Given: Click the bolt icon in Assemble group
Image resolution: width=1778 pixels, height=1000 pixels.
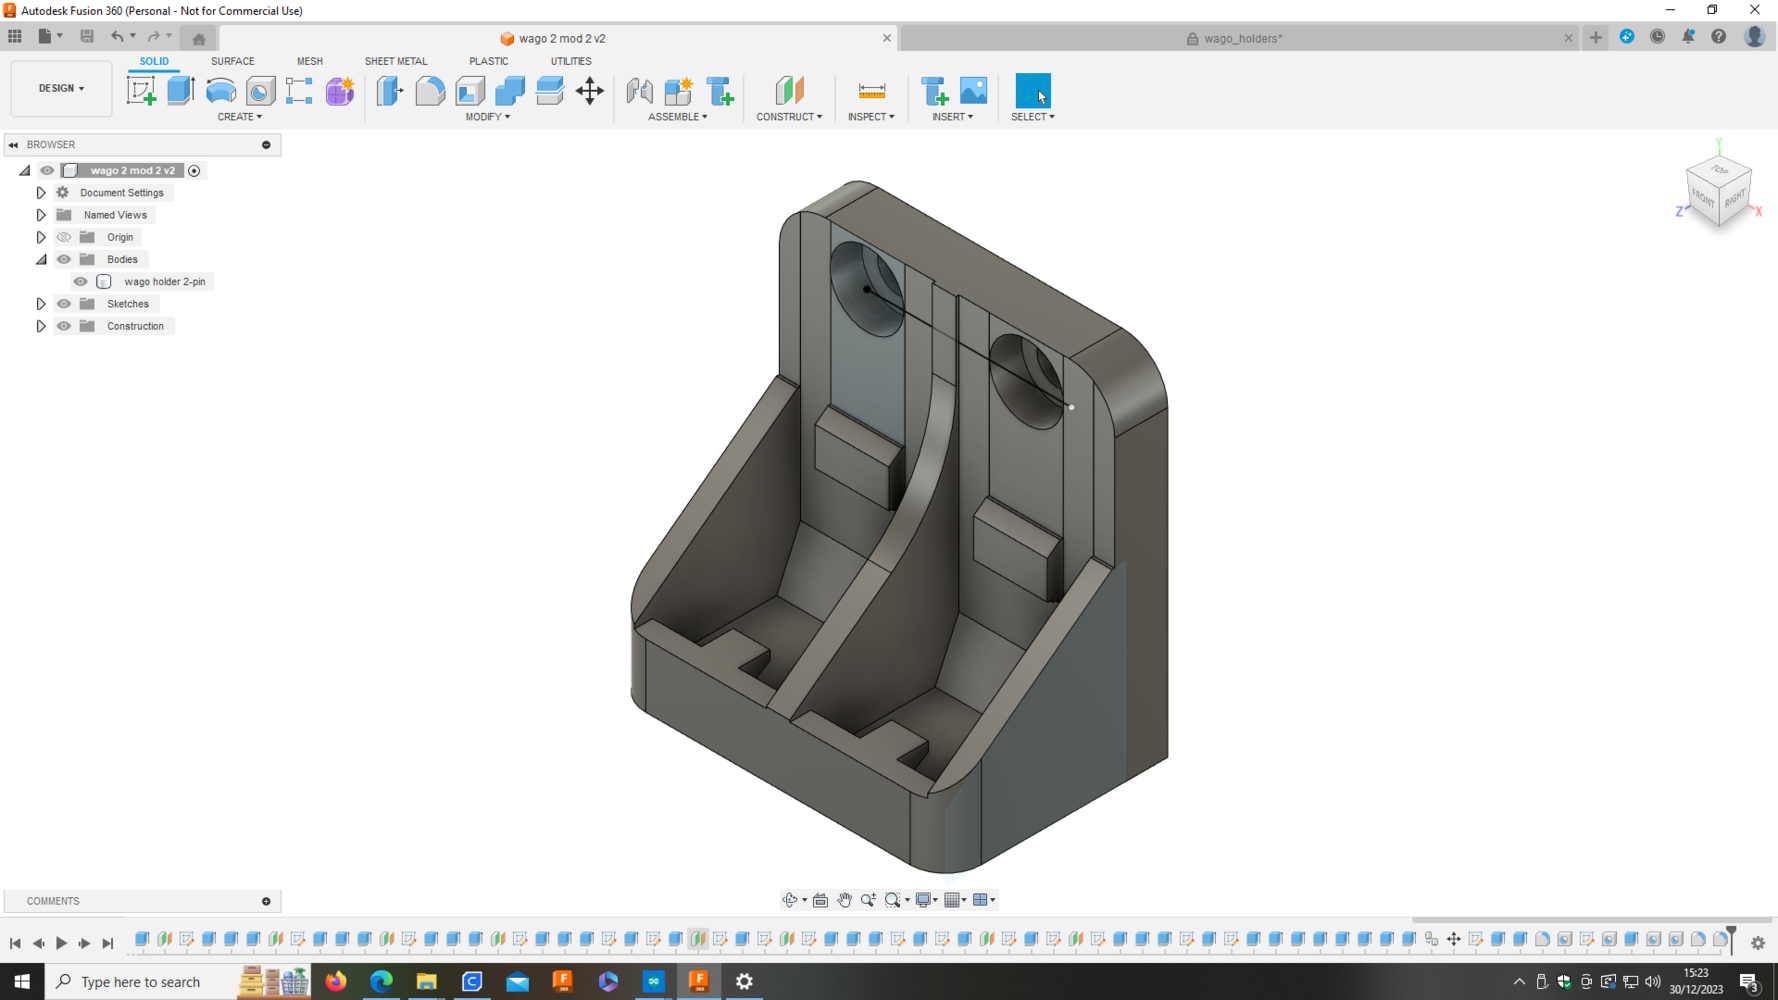Looking at the screenshot, I should click(x=720, y=91).
